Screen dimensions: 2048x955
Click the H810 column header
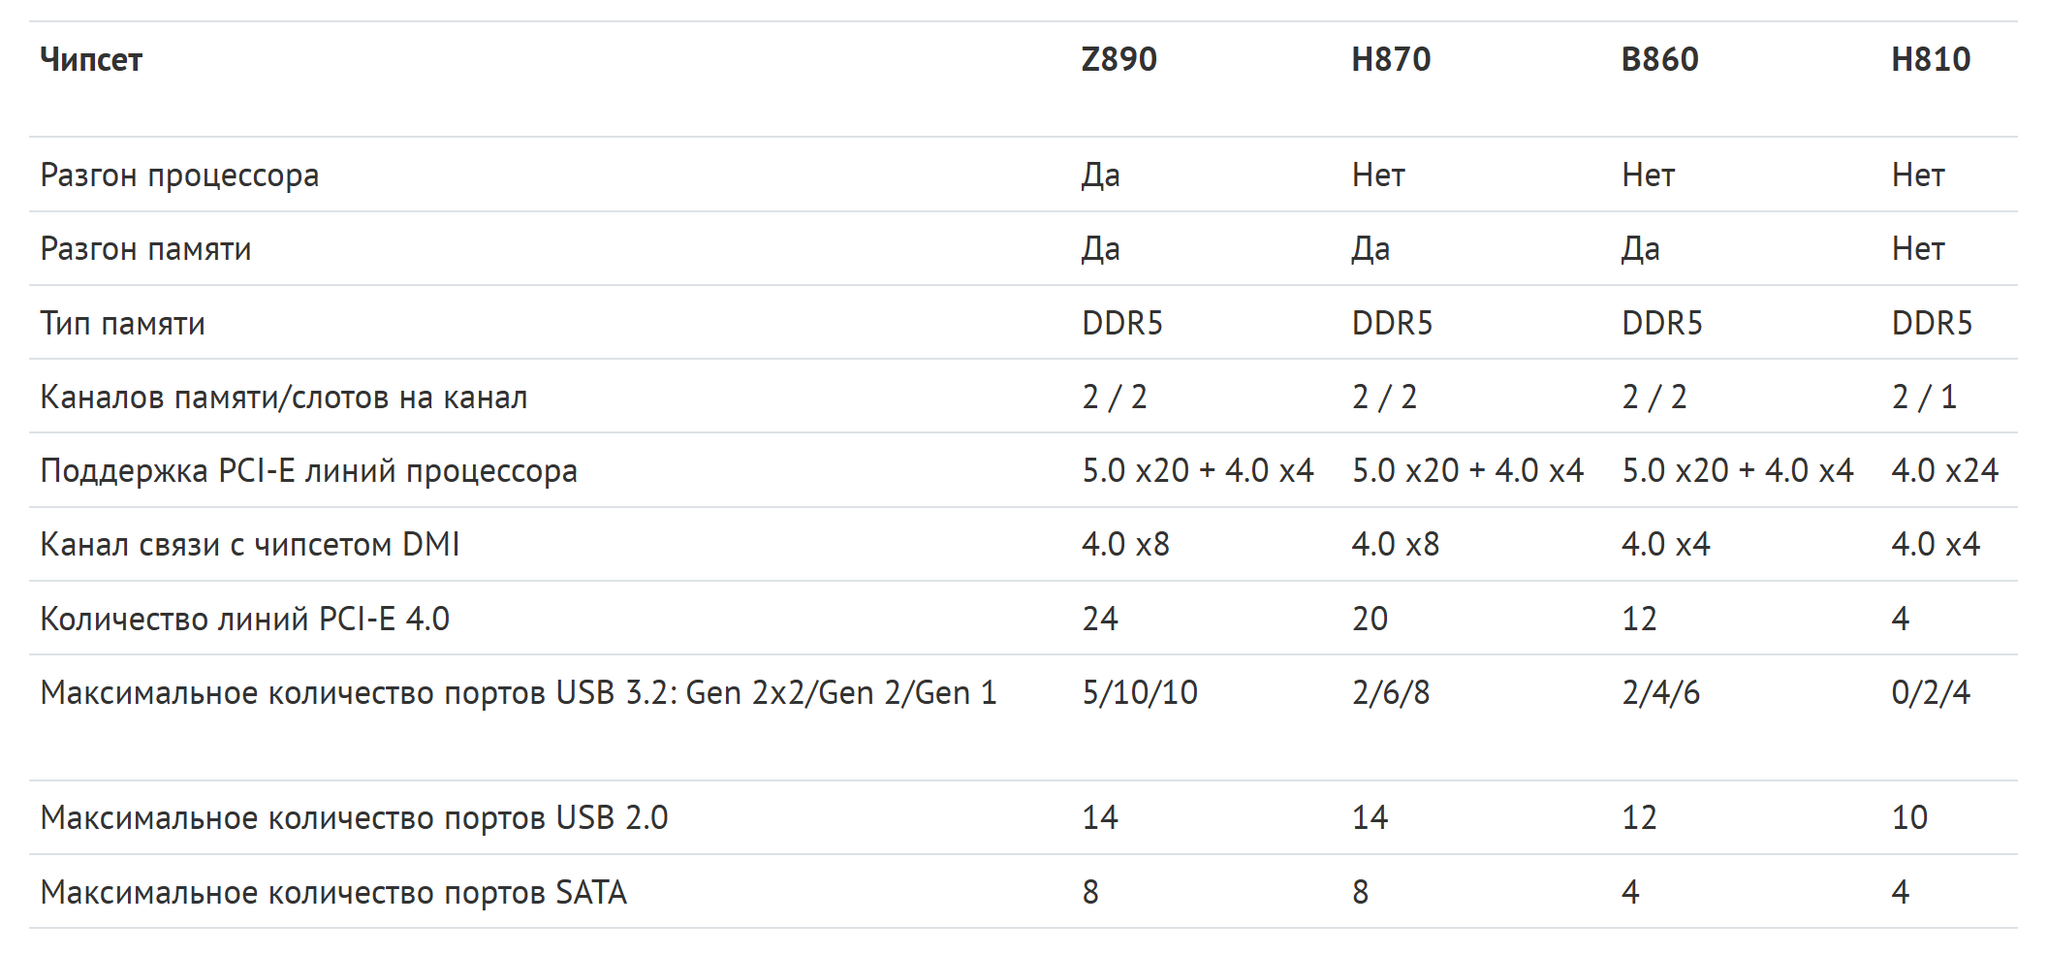1930,59
